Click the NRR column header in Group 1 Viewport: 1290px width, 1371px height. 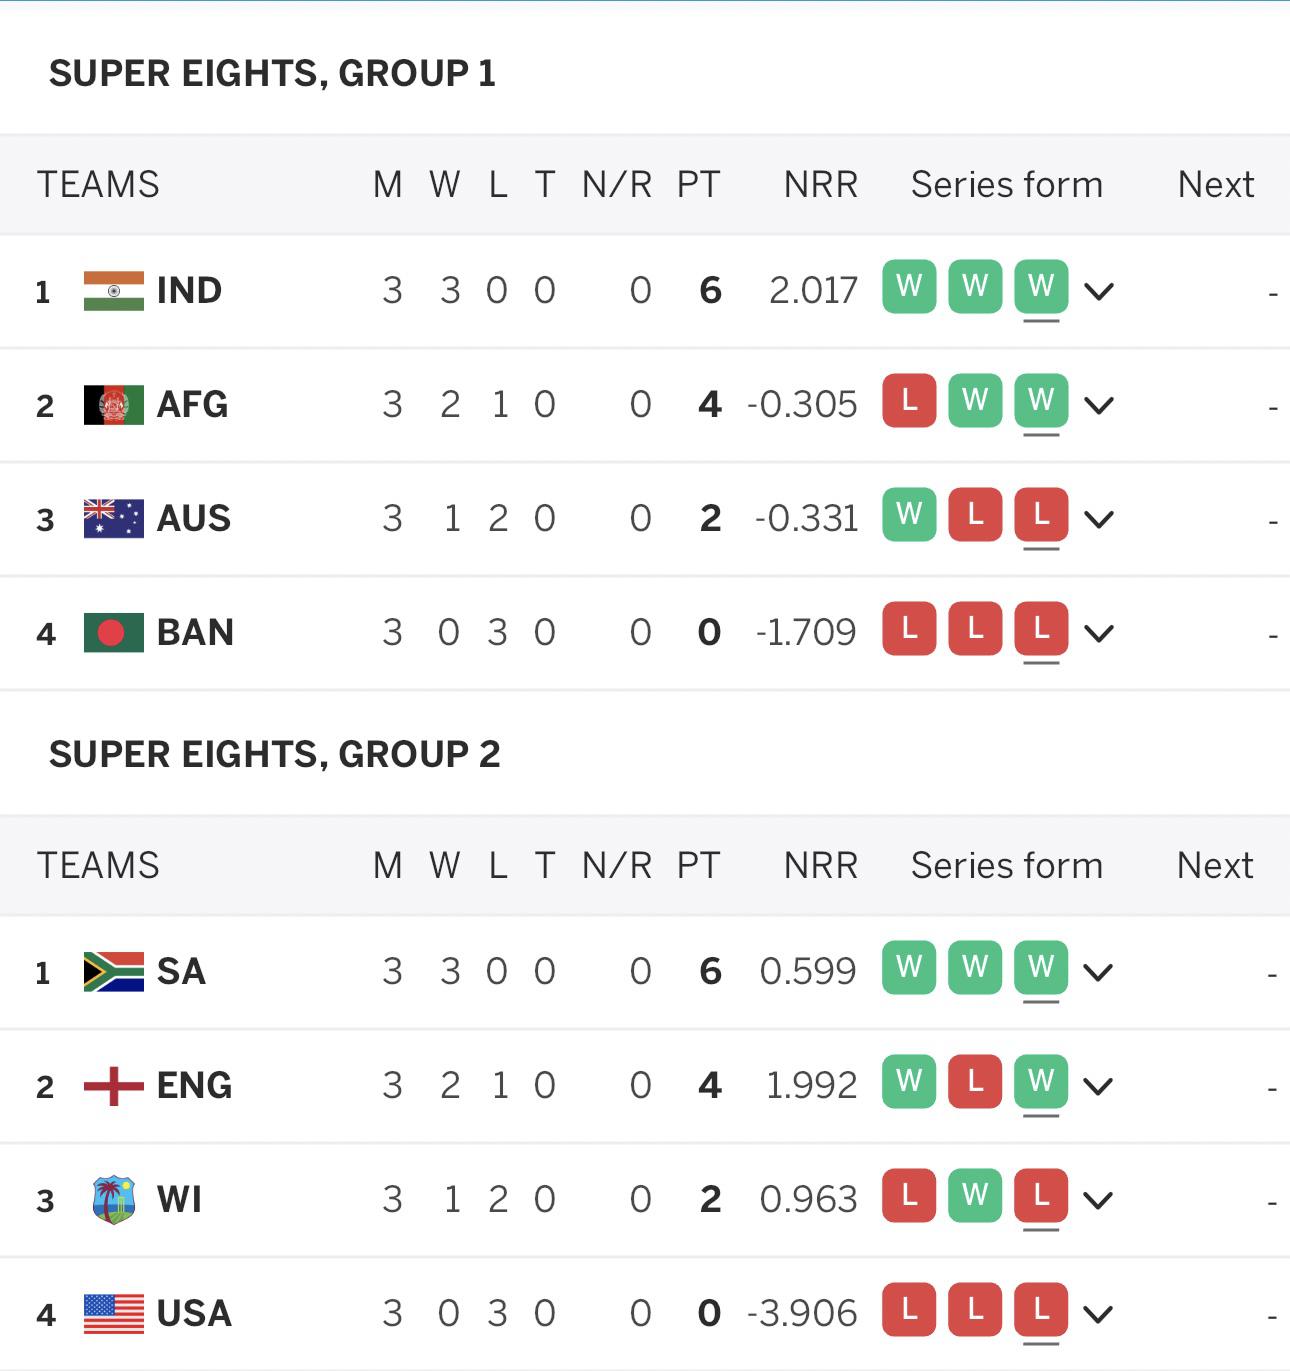(x=820, y=185)
